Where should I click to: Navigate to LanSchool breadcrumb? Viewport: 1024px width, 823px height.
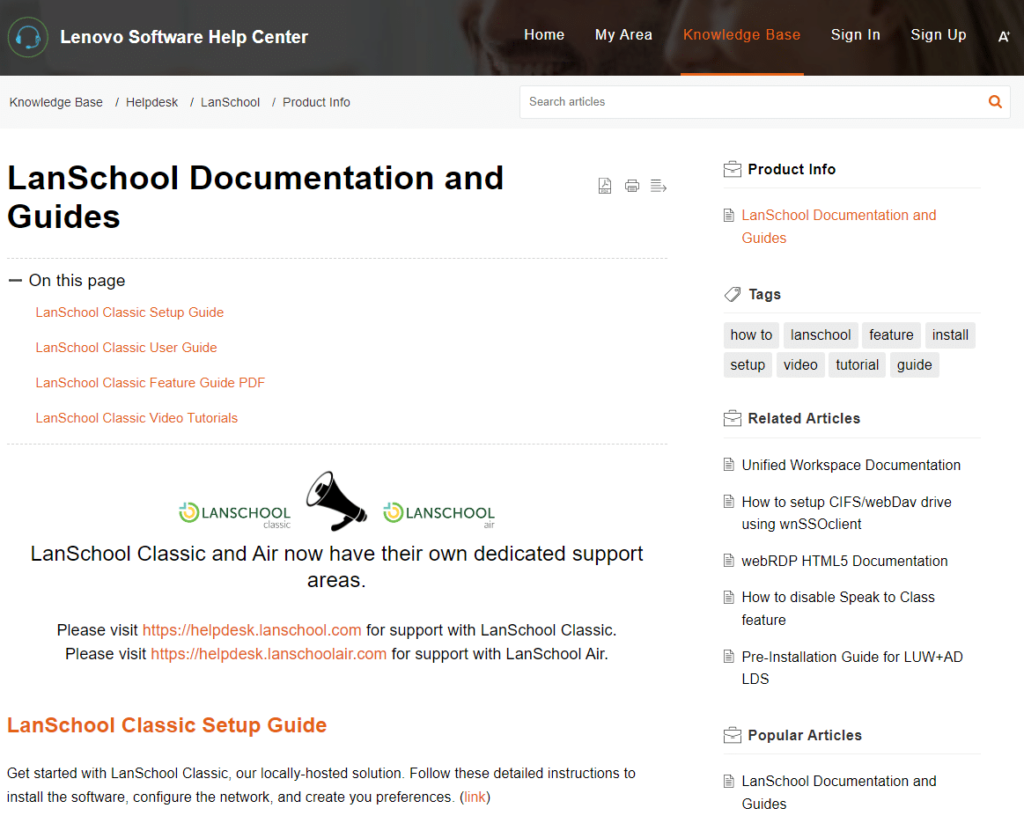coord(230,103)
